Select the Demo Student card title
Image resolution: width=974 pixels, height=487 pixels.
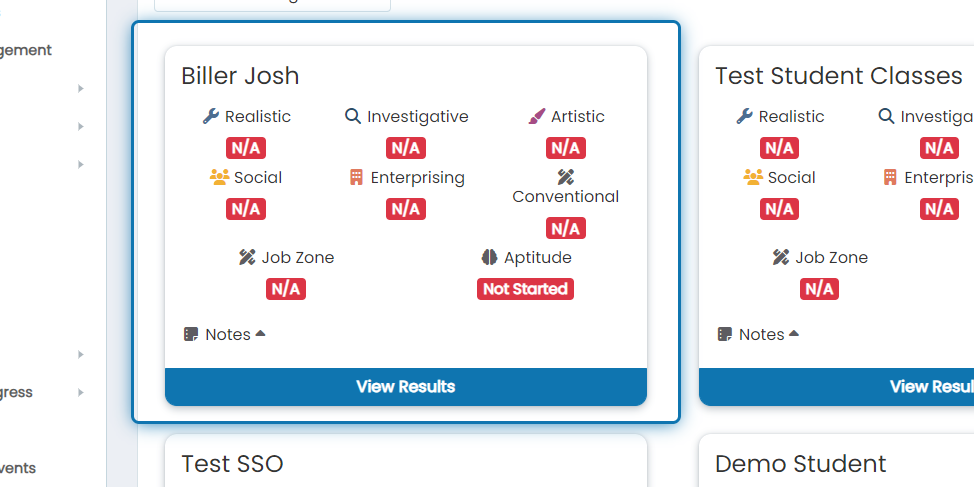(801, 464)
